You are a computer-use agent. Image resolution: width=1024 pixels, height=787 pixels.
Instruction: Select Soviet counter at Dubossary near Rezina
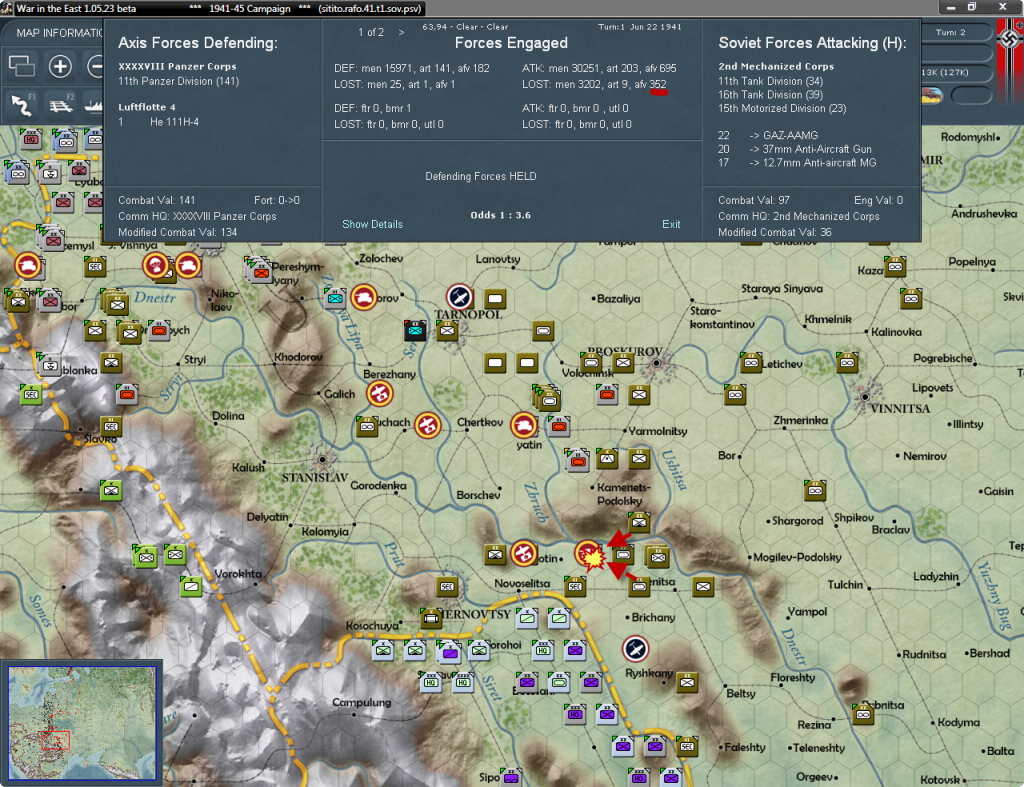click(x=863, y=714)
